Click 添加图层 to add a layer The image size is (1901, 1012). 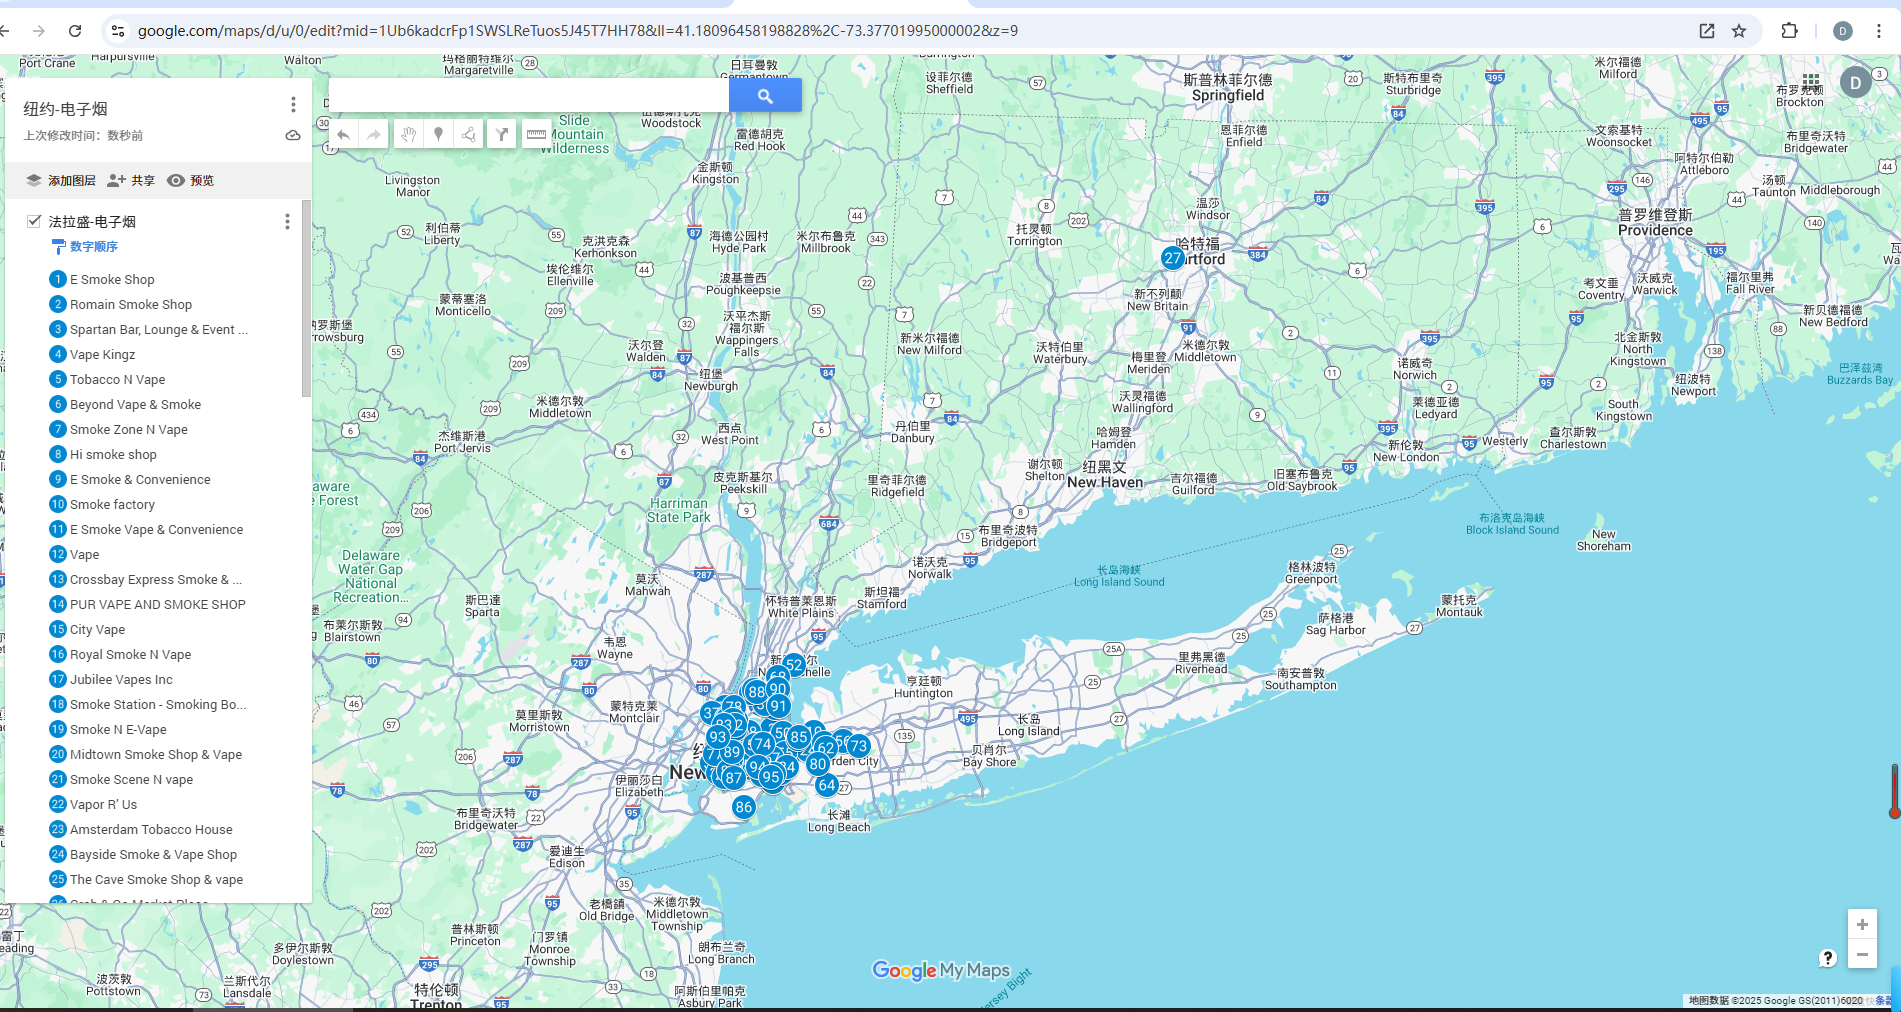62,181
